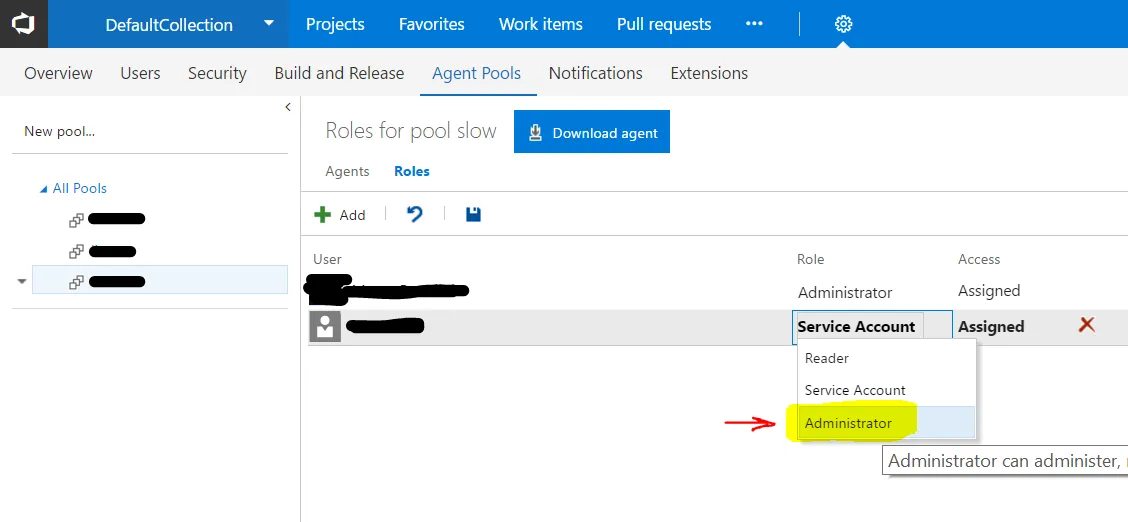
Task: Open Pull requests in top navigation
Action: click(x=664, y=24)
